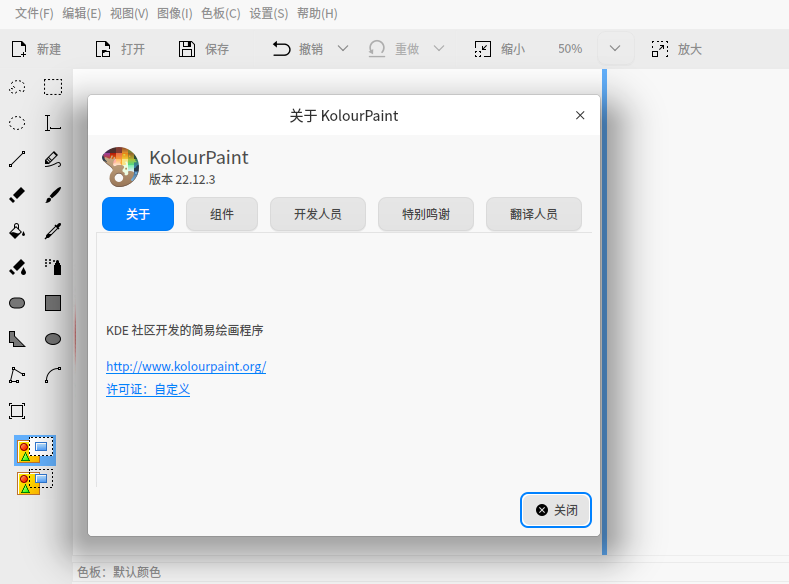Pick the flood fill bucket tool
This screenshot has height=584, width=789.
coord(17,231)
